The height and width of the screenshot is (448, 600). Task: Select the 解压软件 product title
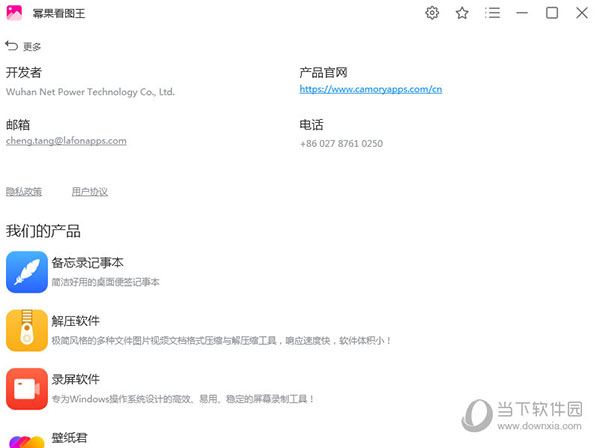coord(75,321)
